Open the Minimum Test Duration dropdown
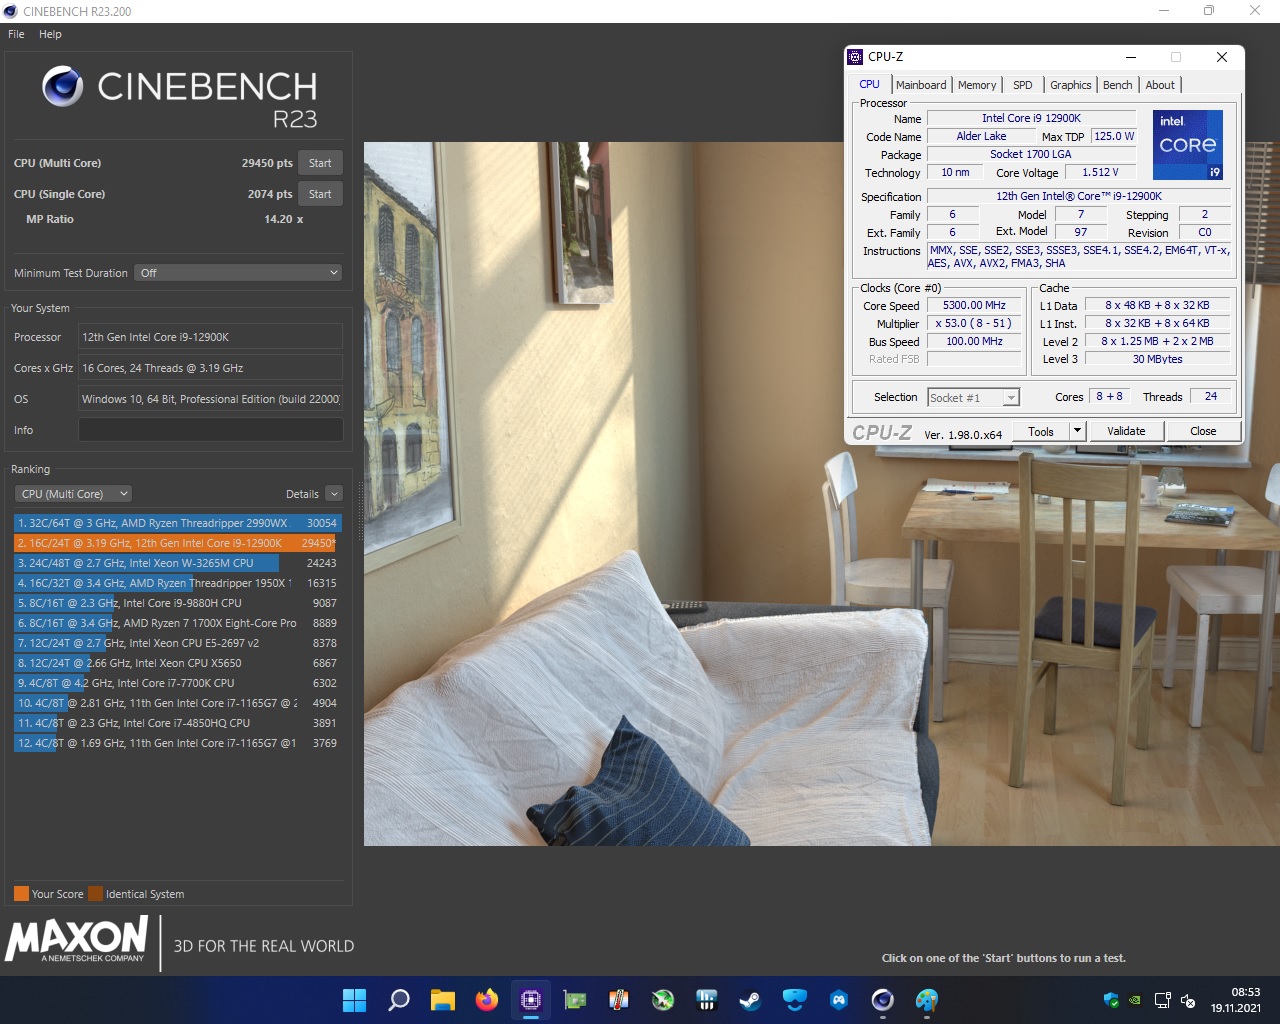The image size is (1280, 1024). point(239,273)
